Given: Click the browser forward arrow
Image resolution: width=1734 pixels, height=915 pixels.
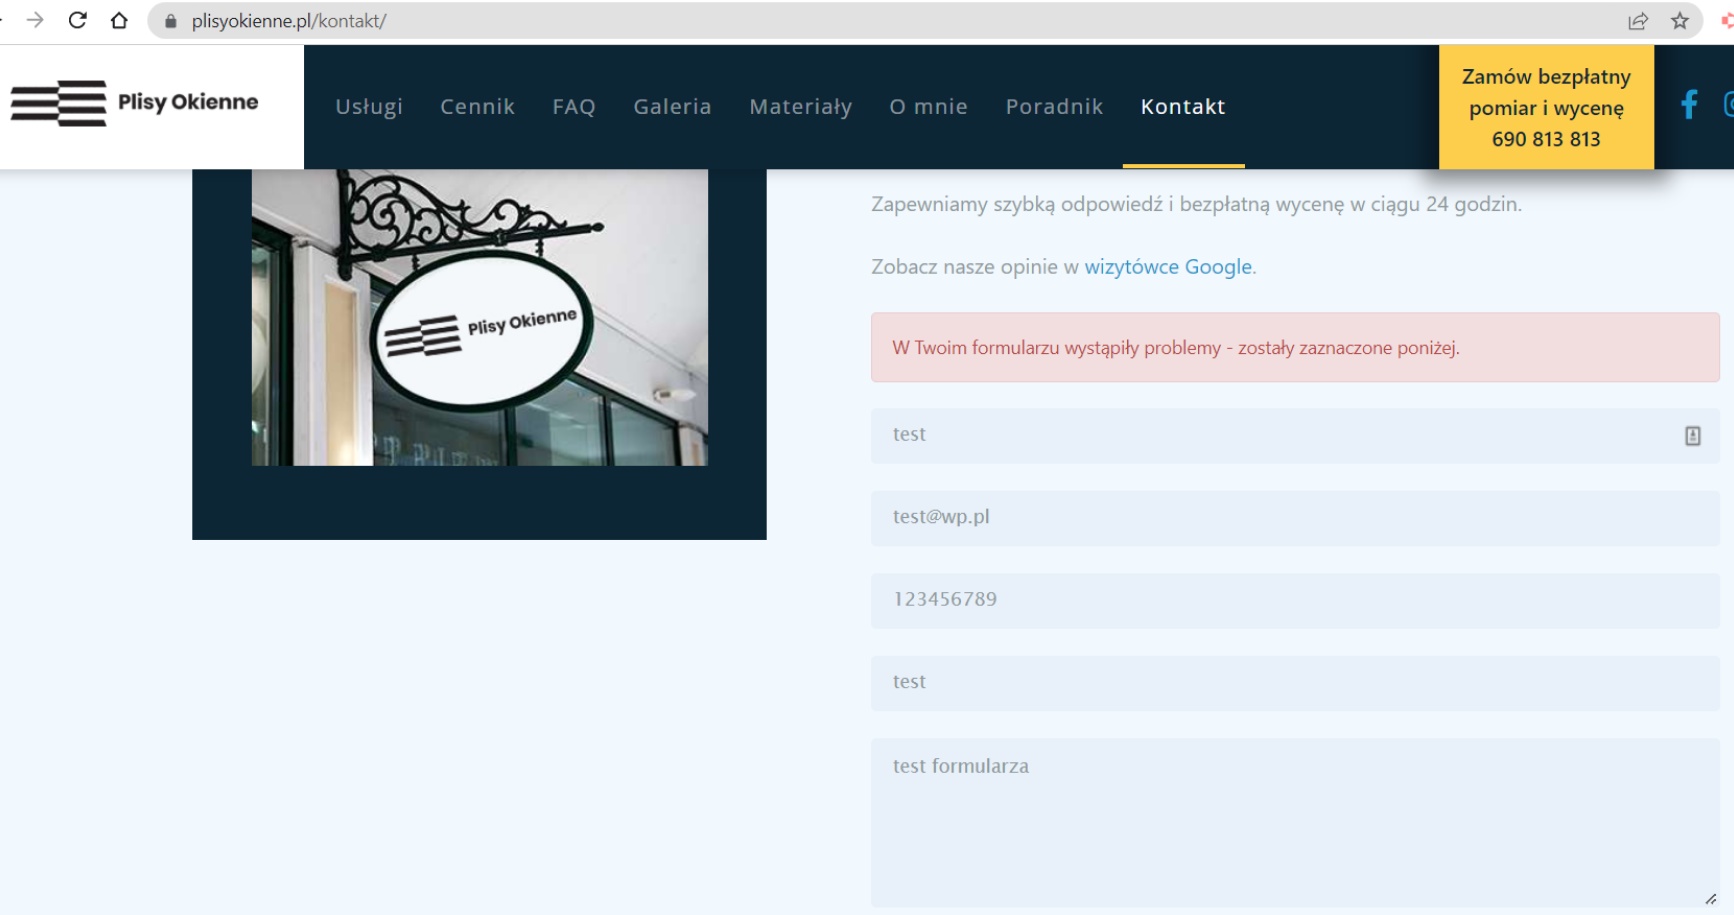Looking at the screenshot, I should tap(35, 20).
